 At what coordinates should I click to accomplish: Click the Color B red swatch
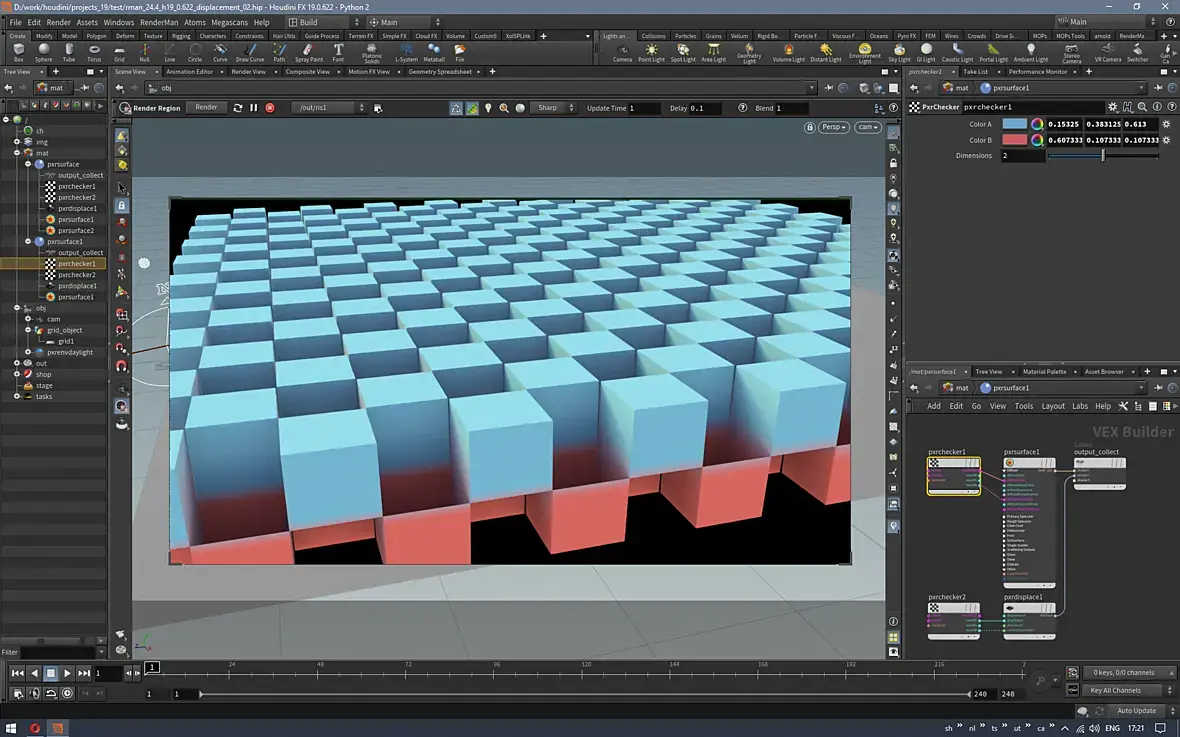pos(1014,140)
